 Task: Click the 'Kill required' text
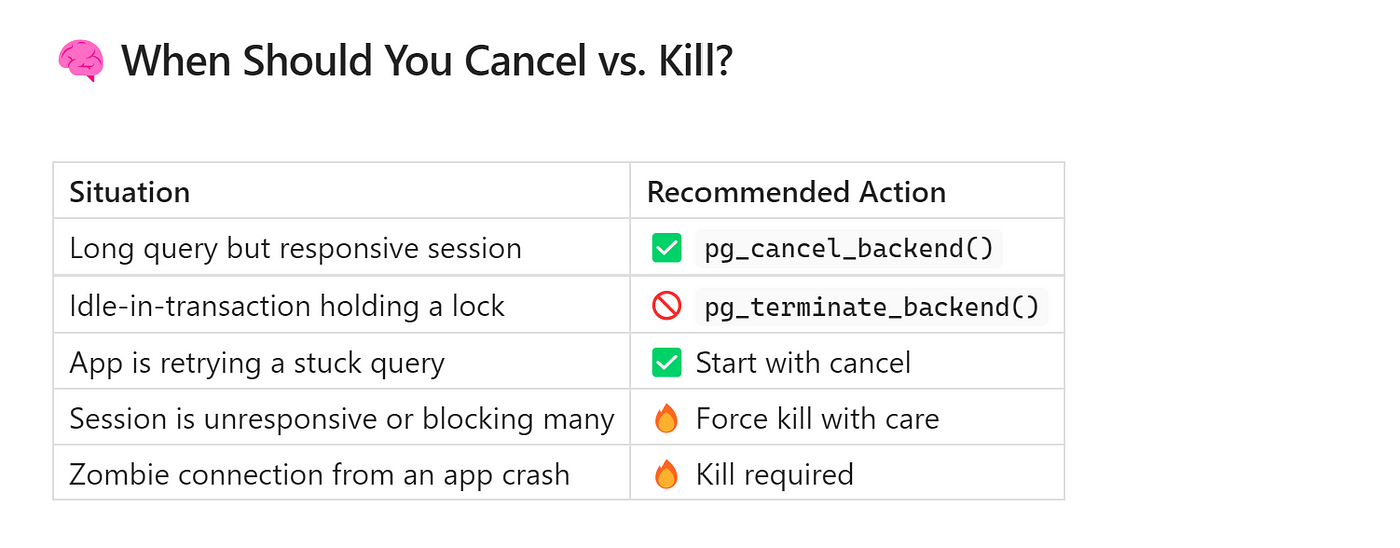(x=774, y=474)
